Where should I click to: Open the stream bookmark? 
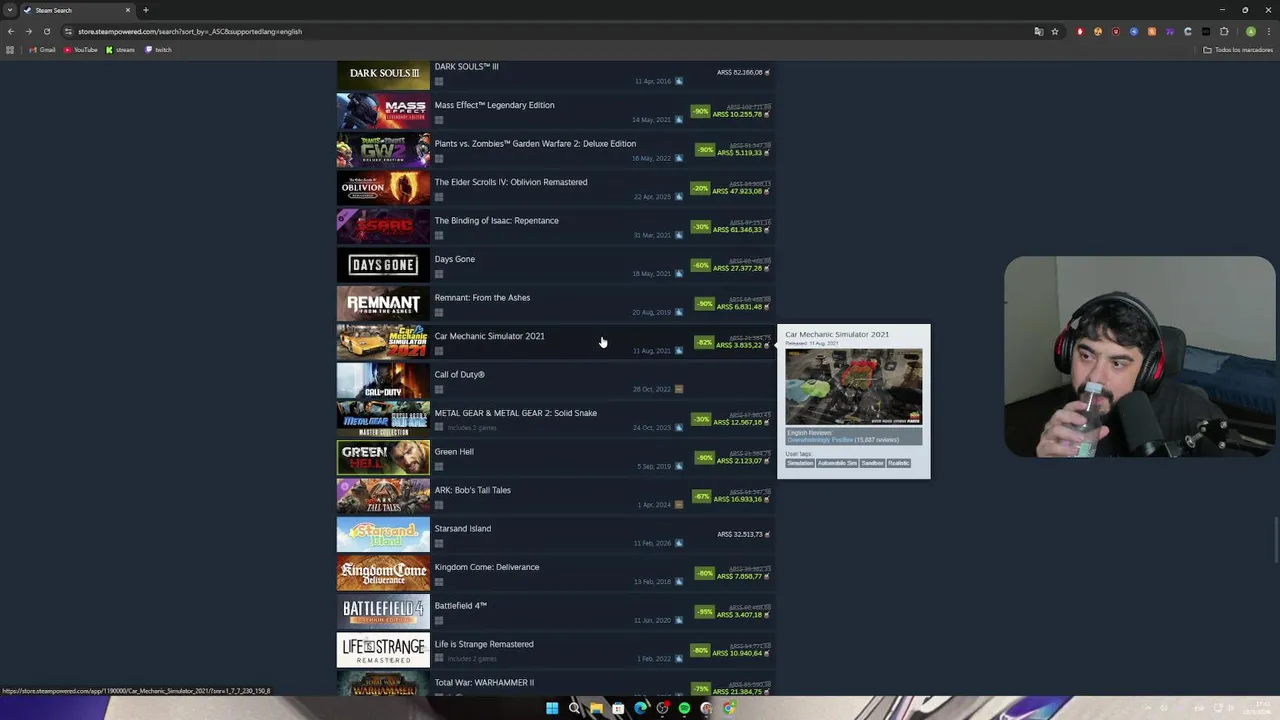pyautogui.click(x=120, y=50)
